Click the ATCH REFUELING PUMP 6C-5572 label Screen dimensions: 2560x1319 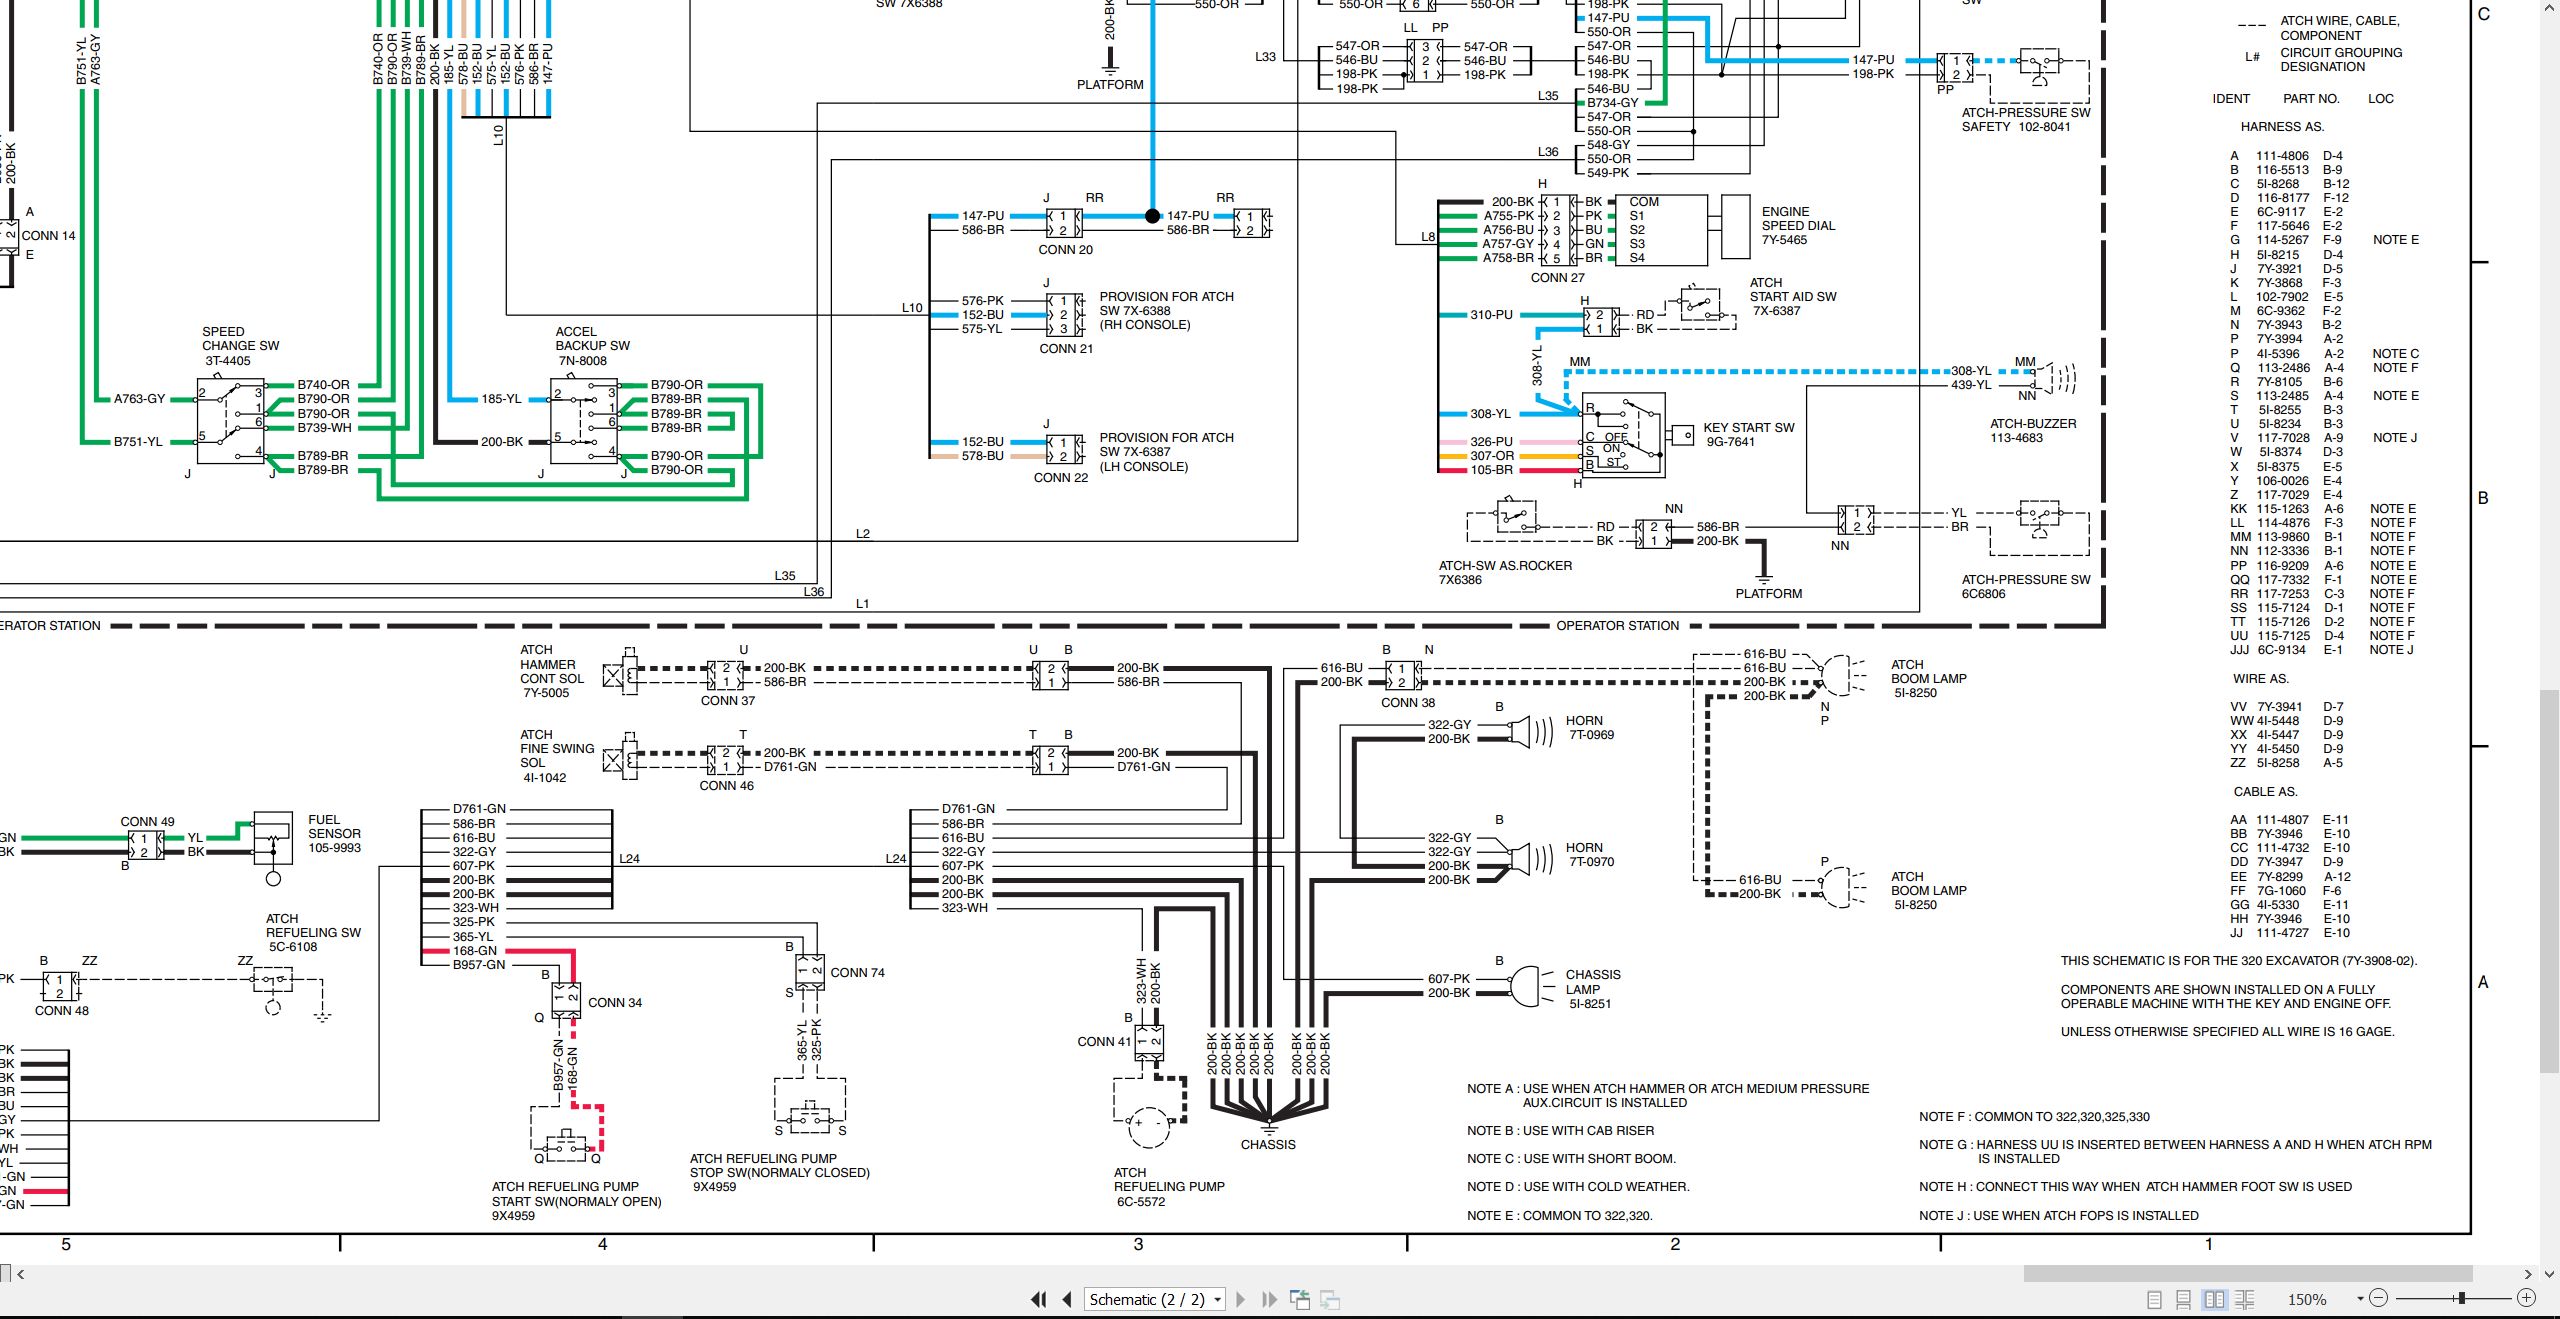coord(1169,1187)
